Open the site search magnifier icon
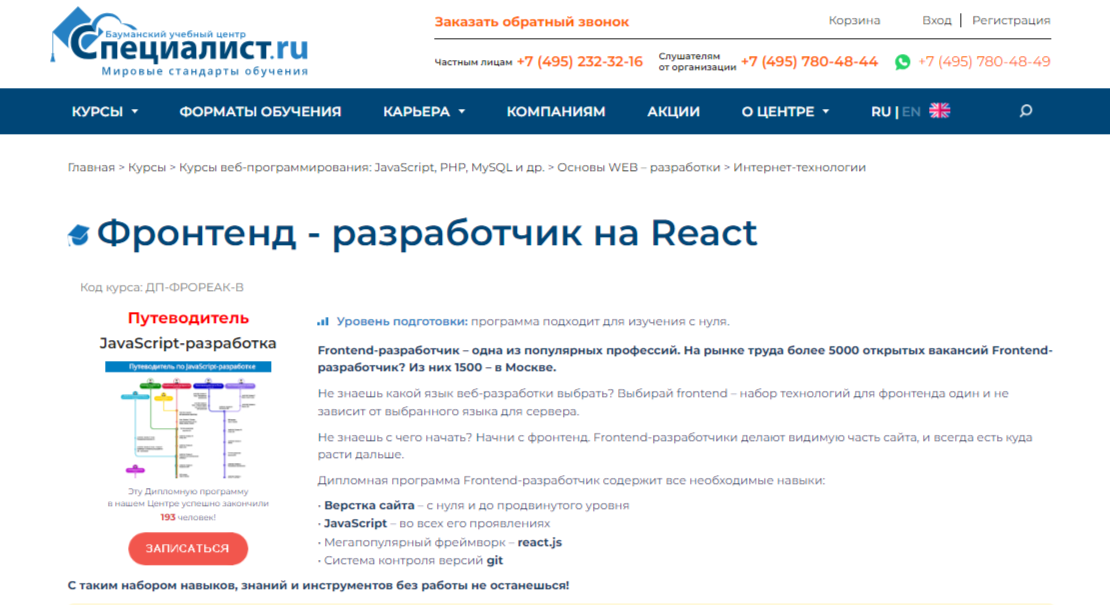This screenshot has width=1110, height=605. [1025, 111]
